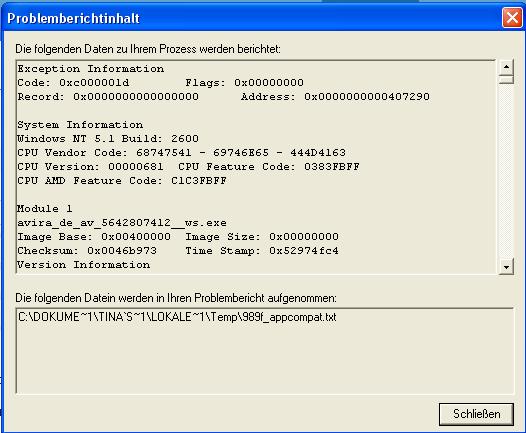Click the Problemberichtinhalt title bar
The height and width of the screenshot is (433, 526).
252,18
